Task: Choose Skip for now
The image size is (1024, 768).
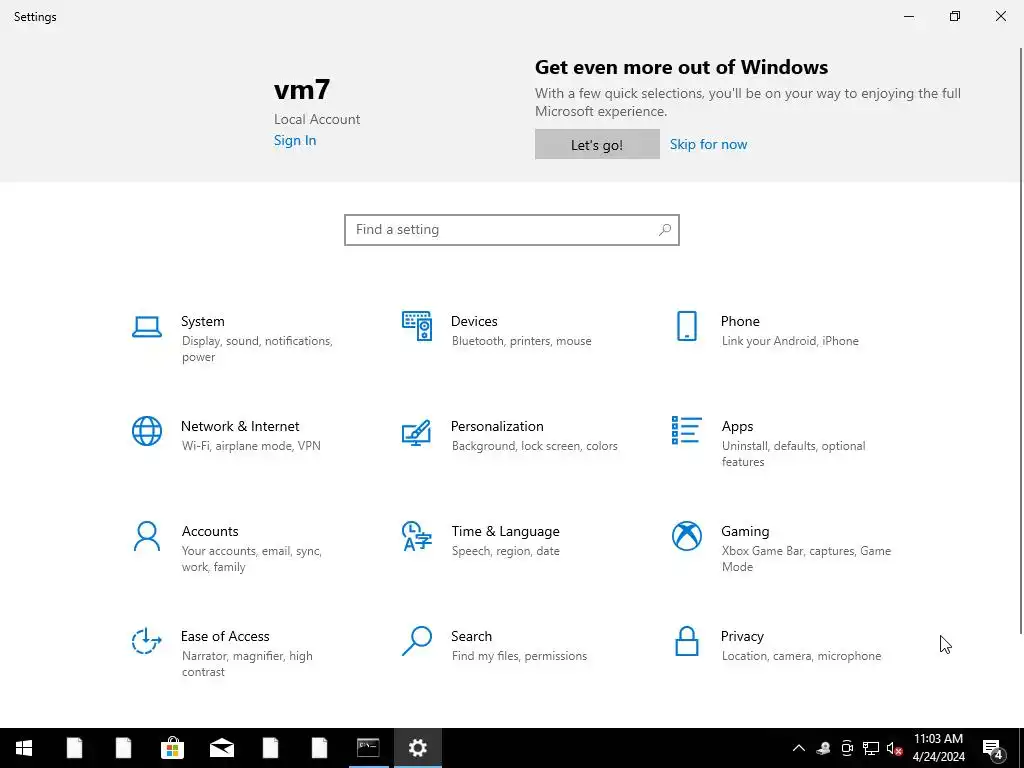Action: click(708, 144)
